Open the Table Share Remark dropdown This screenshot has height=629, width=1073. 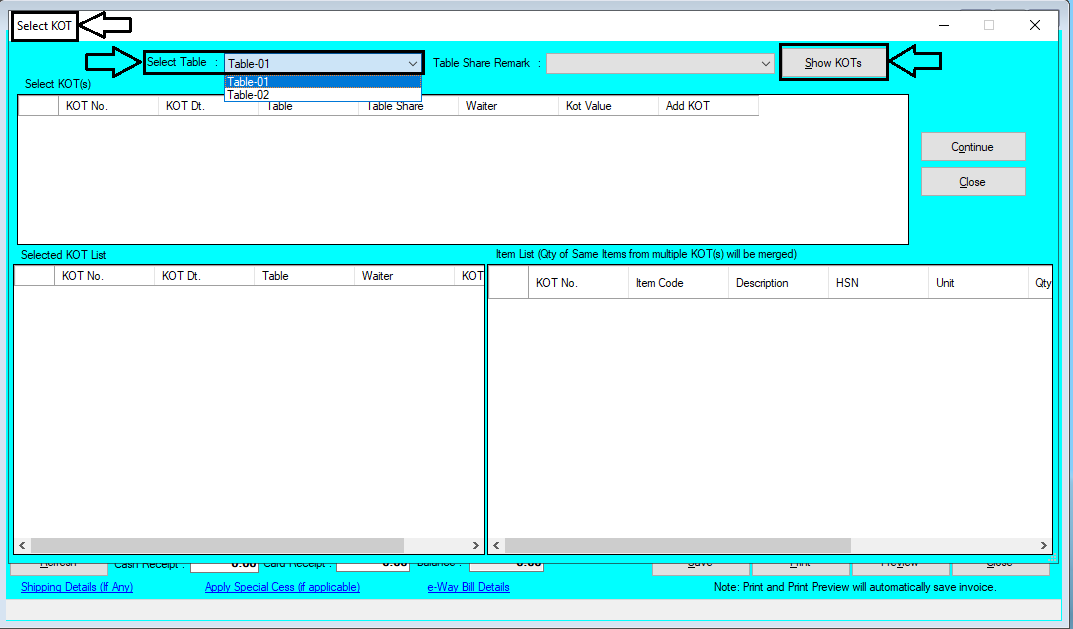[x=764, y=63]
